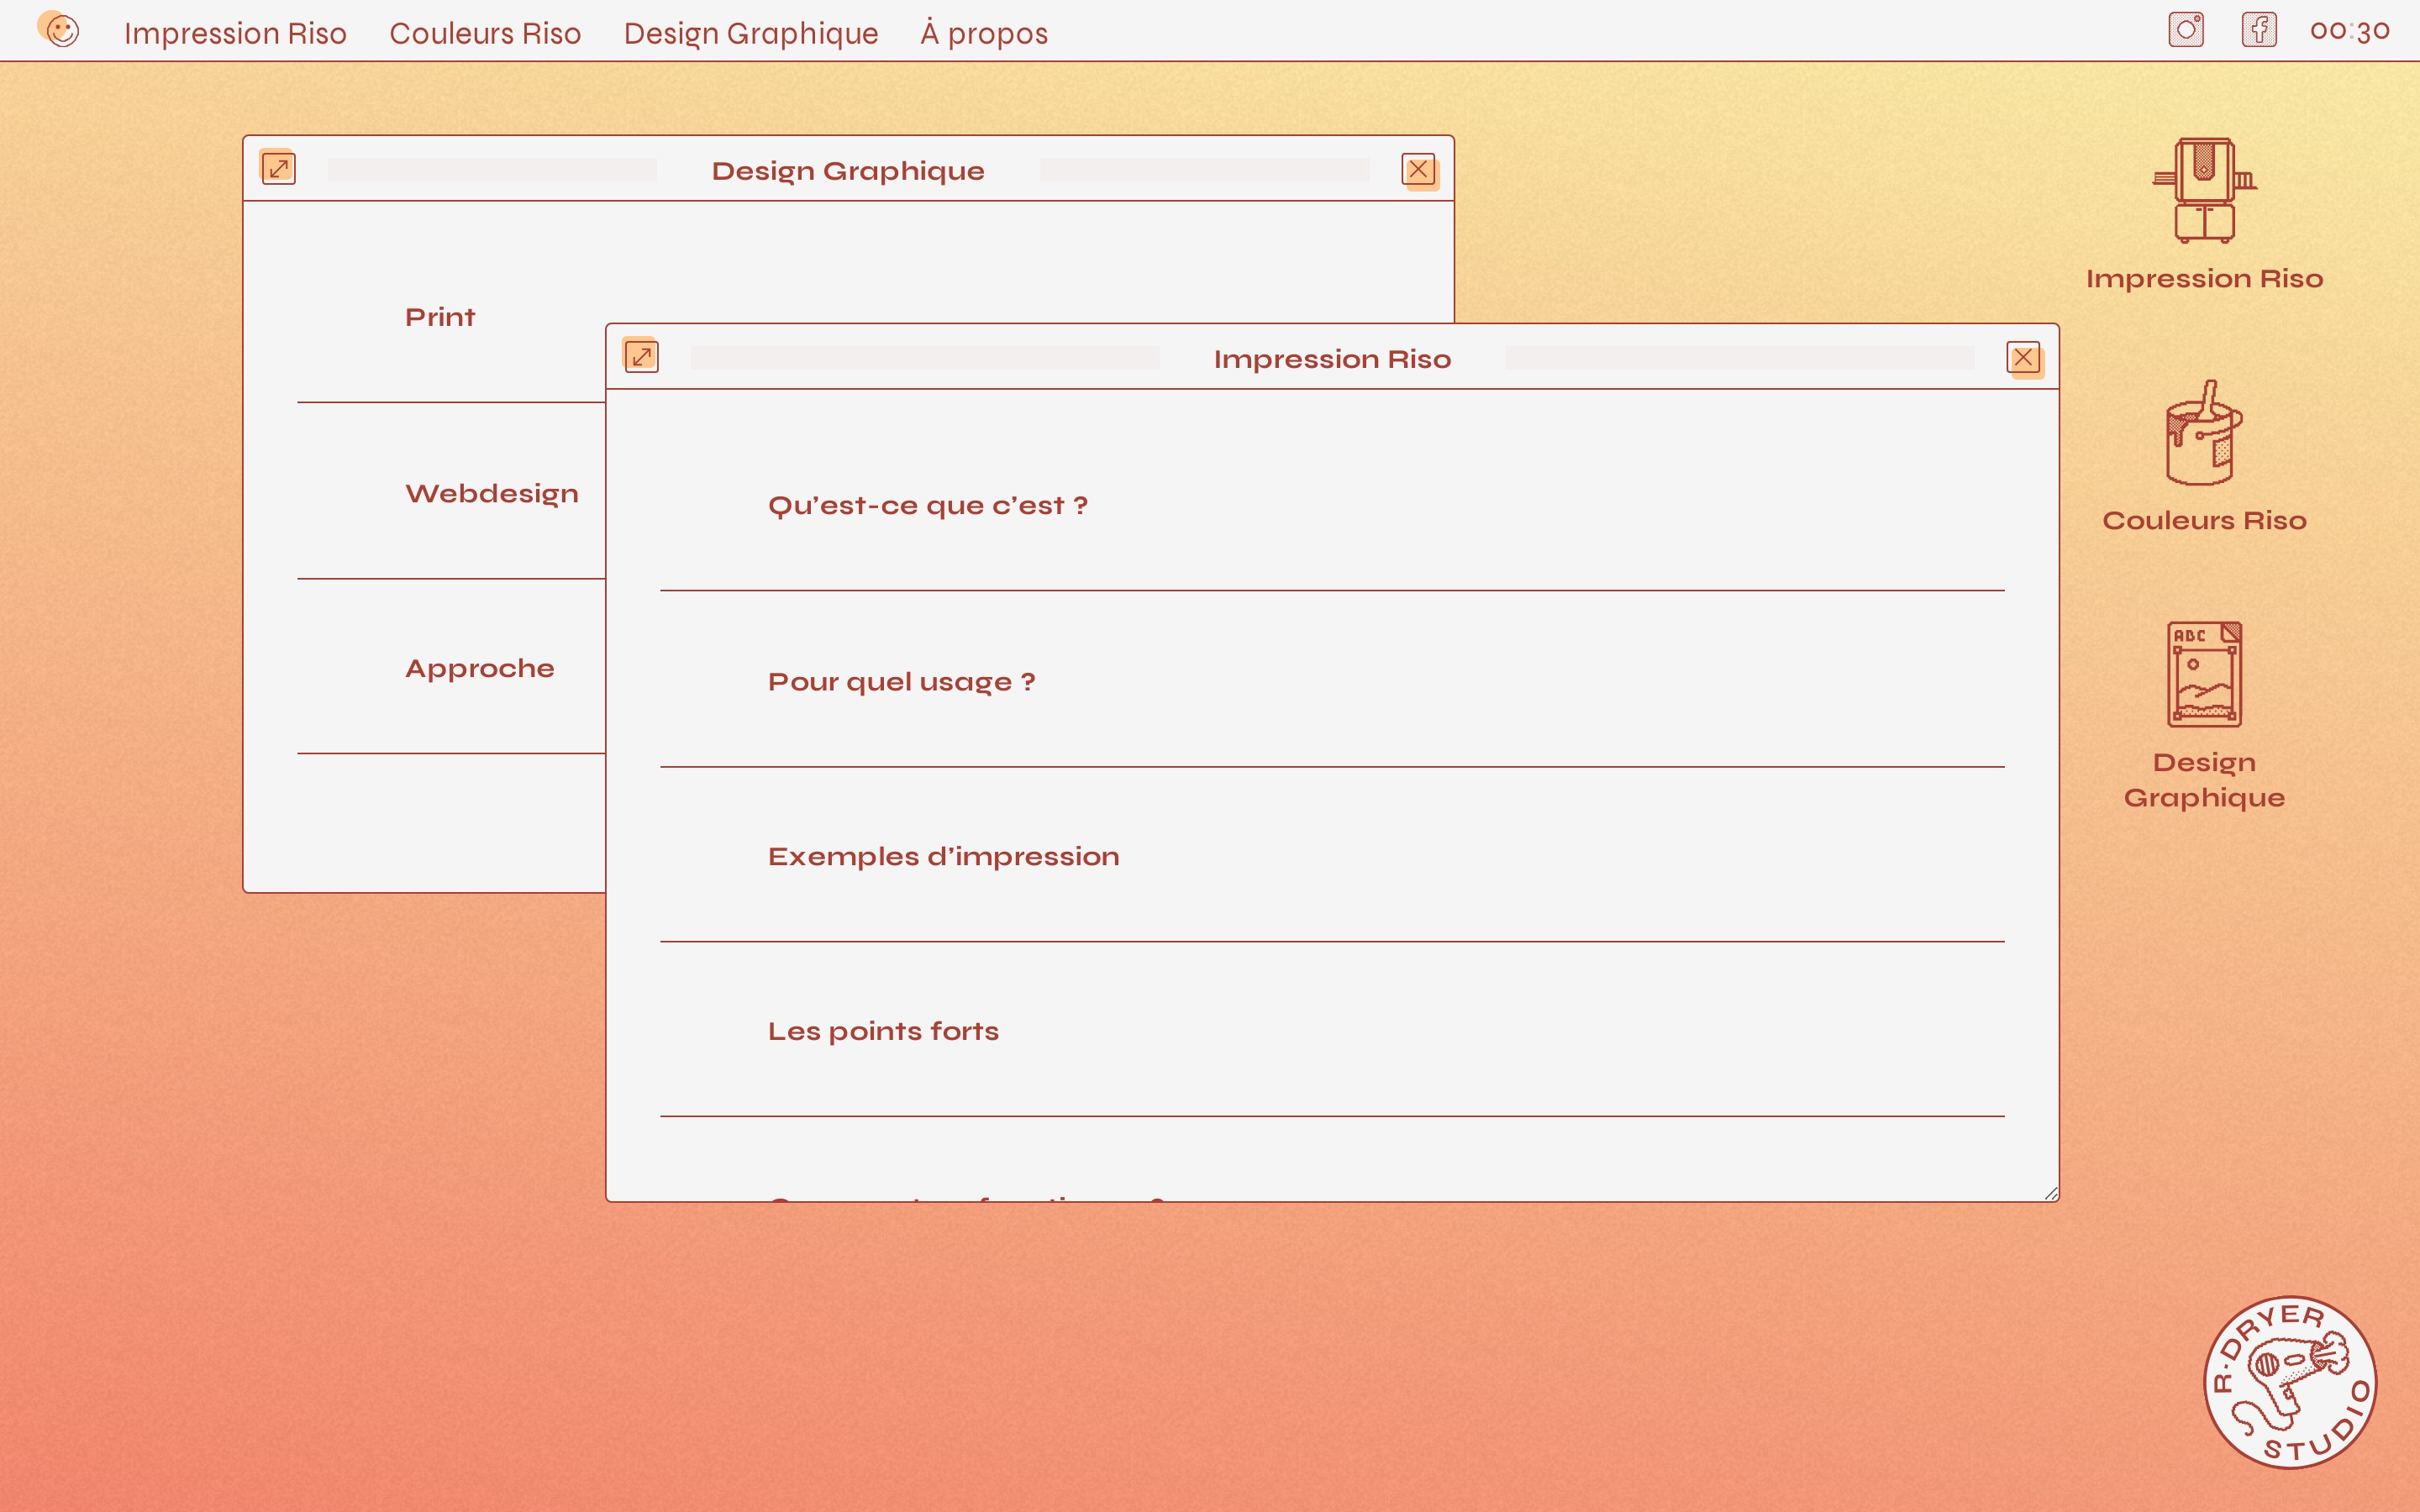Open the Instagram icon link
2420x1512 pixels.
click(2186, 30)
